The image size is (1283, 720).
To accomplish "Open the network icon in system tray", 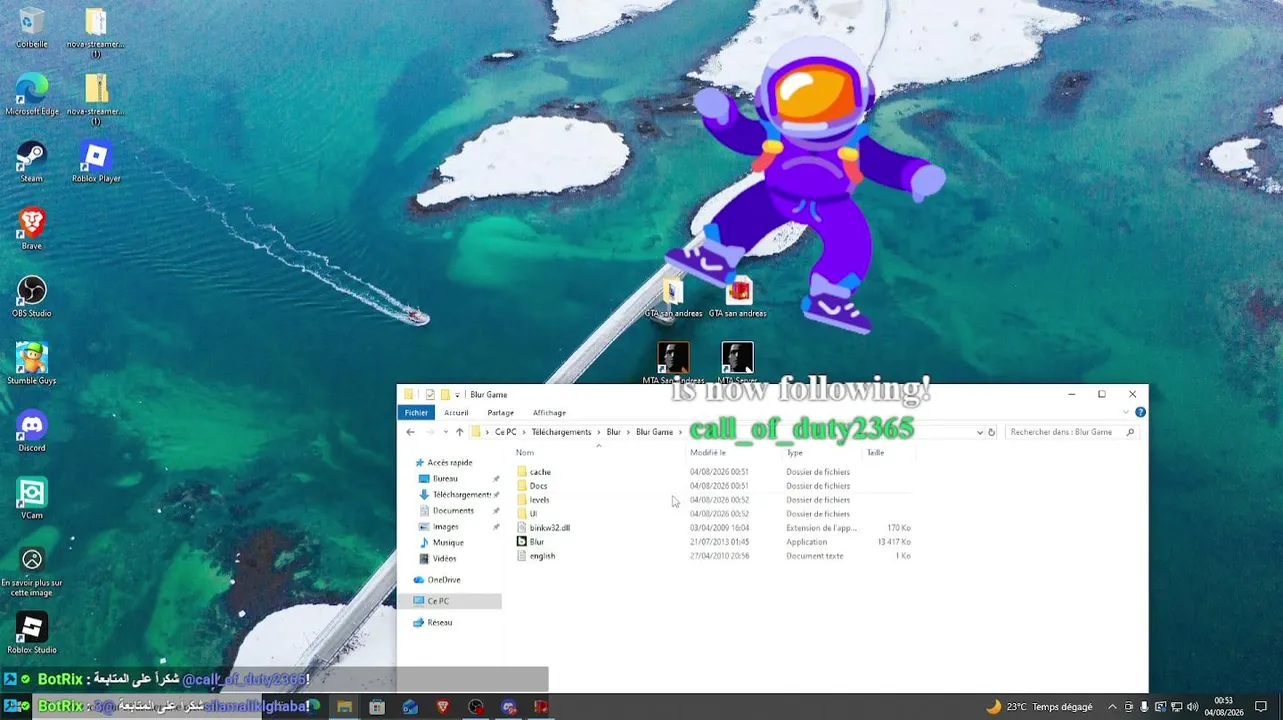I will coord(1176,707).
